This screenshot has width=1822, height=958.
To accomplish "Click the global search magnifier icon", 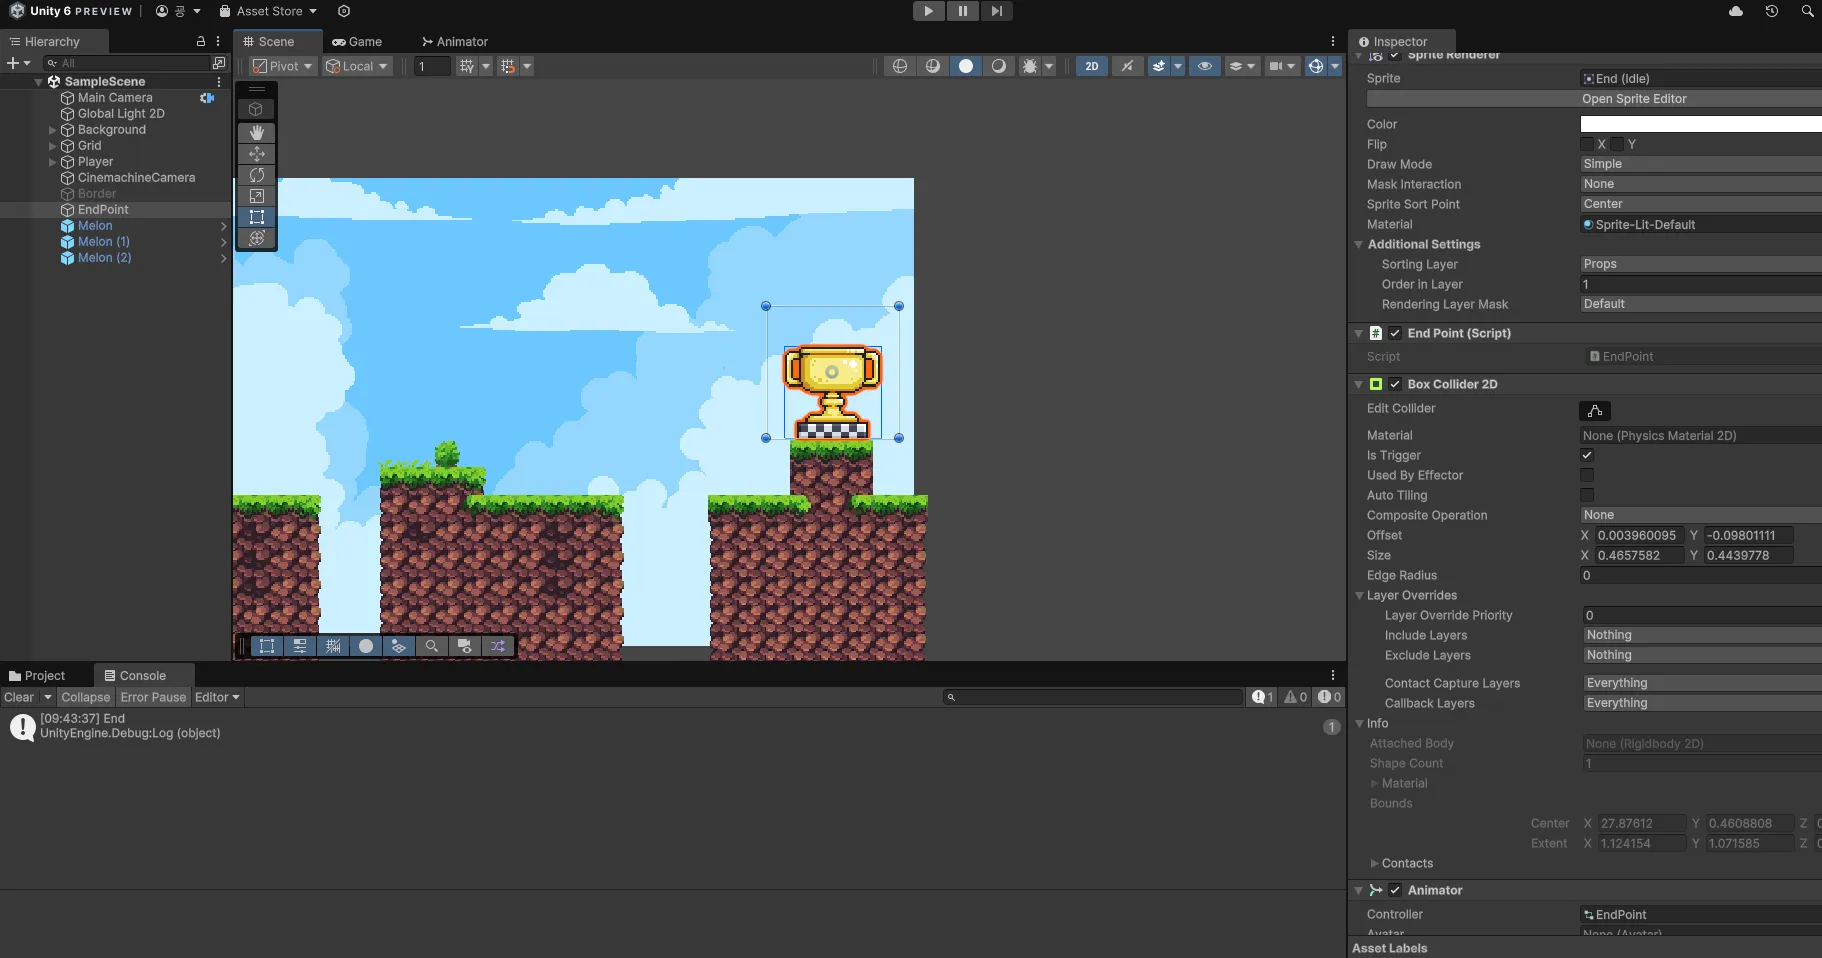I will coord(1808,11).
